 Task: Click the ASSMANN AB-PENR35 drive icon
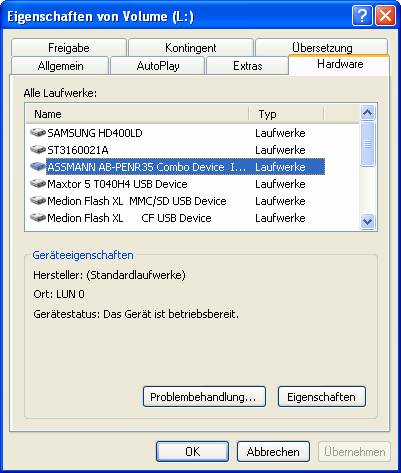tap(38, 167)
